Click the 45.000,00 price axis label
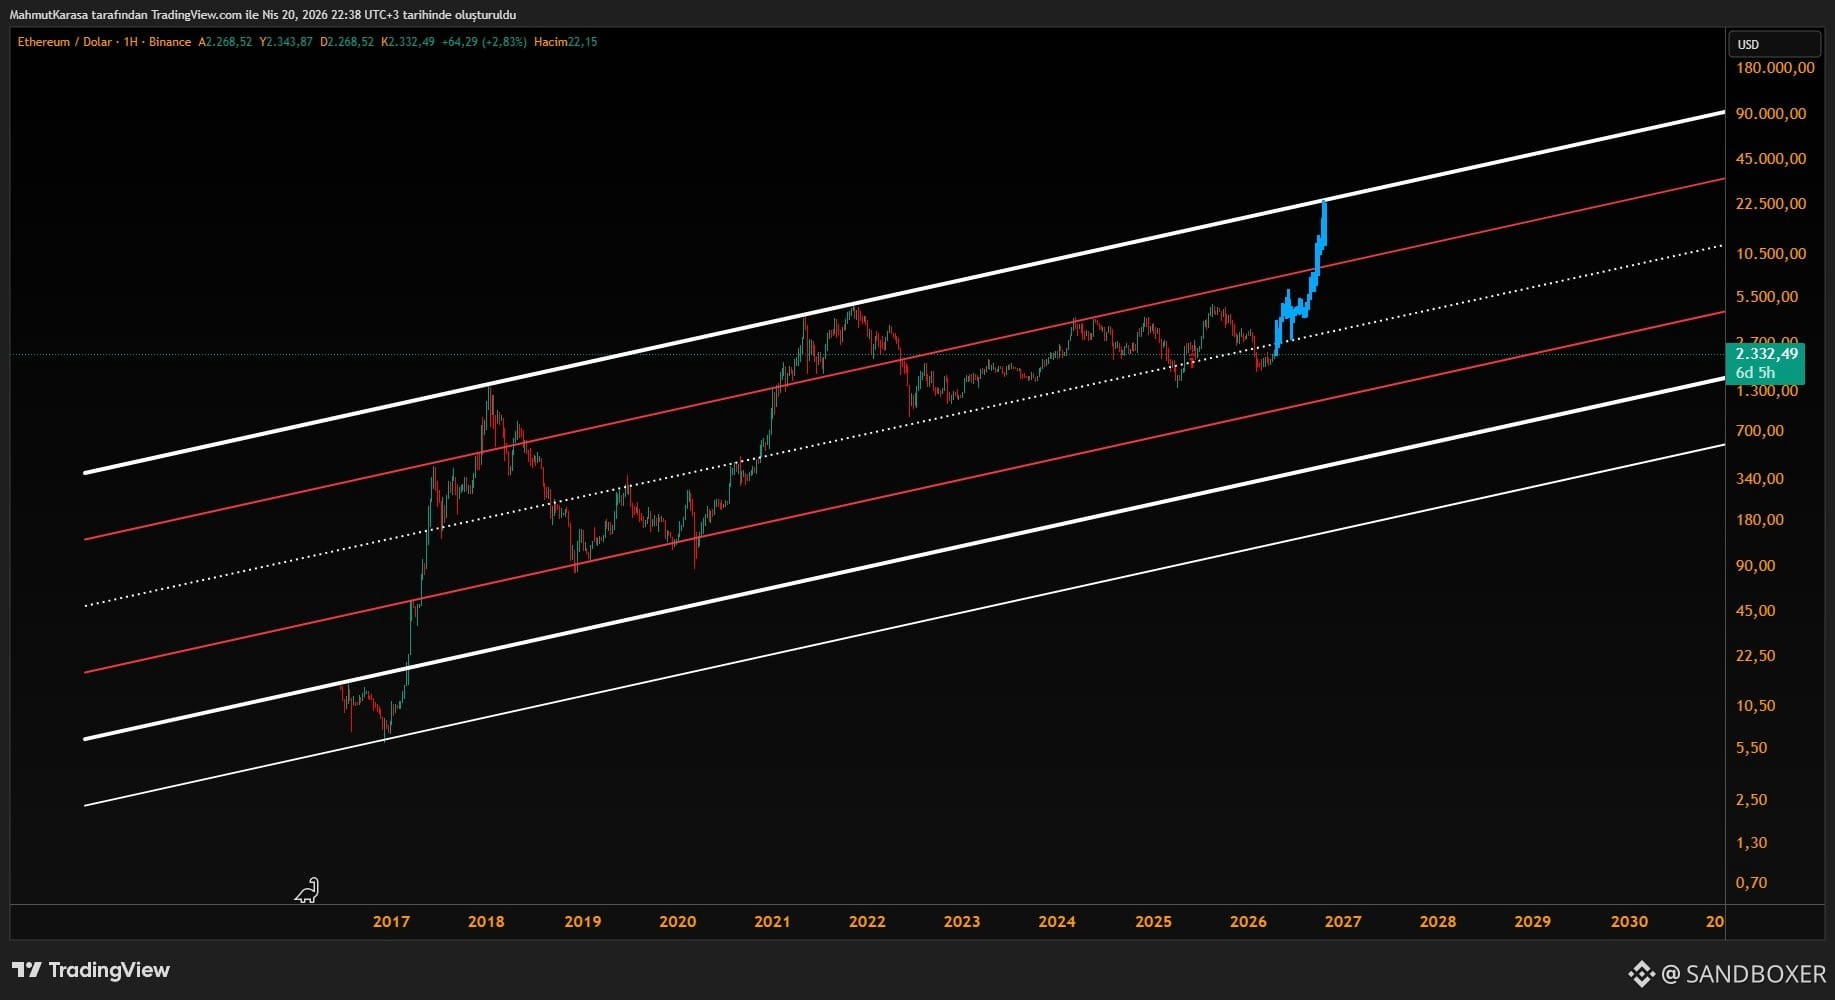 pyautogui.click(x=1771, y=158)
